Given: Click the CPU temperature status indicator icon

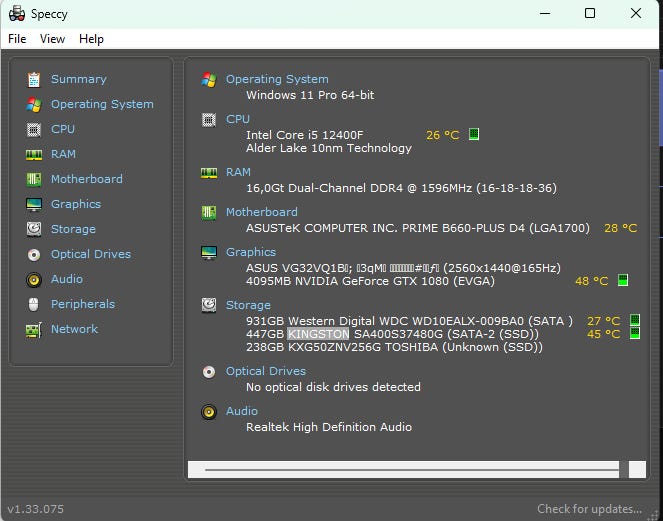Looking at the screenshot, I should click(x=474, y=134).
